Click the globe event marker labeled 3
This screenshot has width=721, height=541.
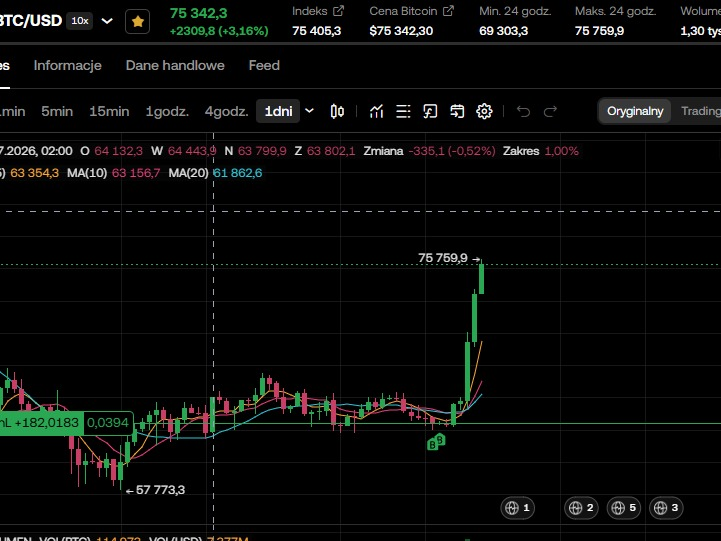tap(666, 508)
